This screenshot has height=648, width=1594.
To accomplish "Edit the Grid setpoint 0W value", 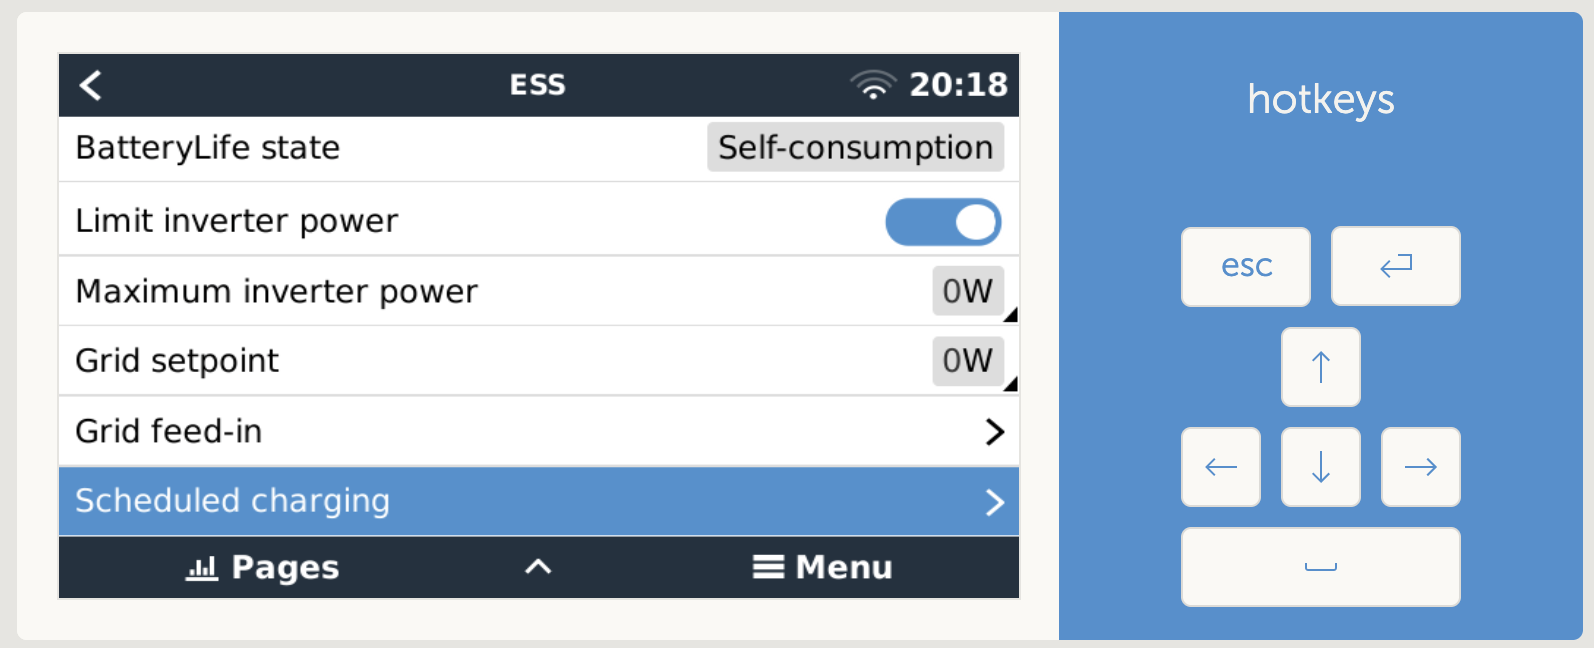I will tap(967, 360).
